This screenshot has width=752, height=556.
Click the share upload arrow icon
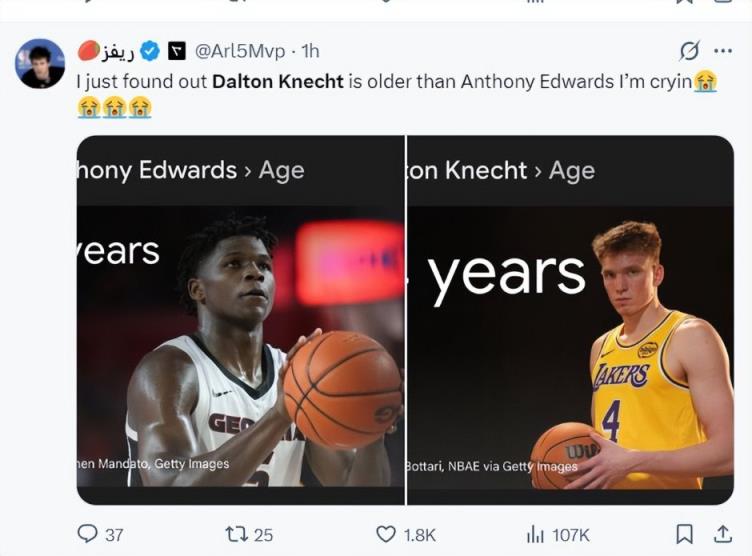point(721,534)
